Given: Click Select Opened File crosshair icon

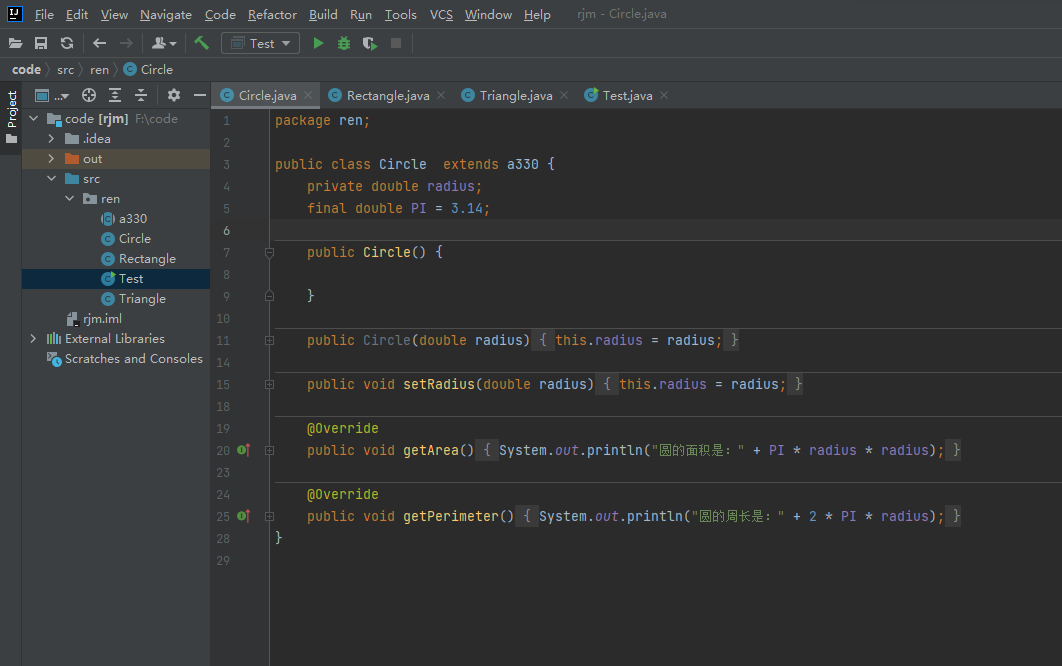Looking at the screenshot, I should tap(89, 95).
